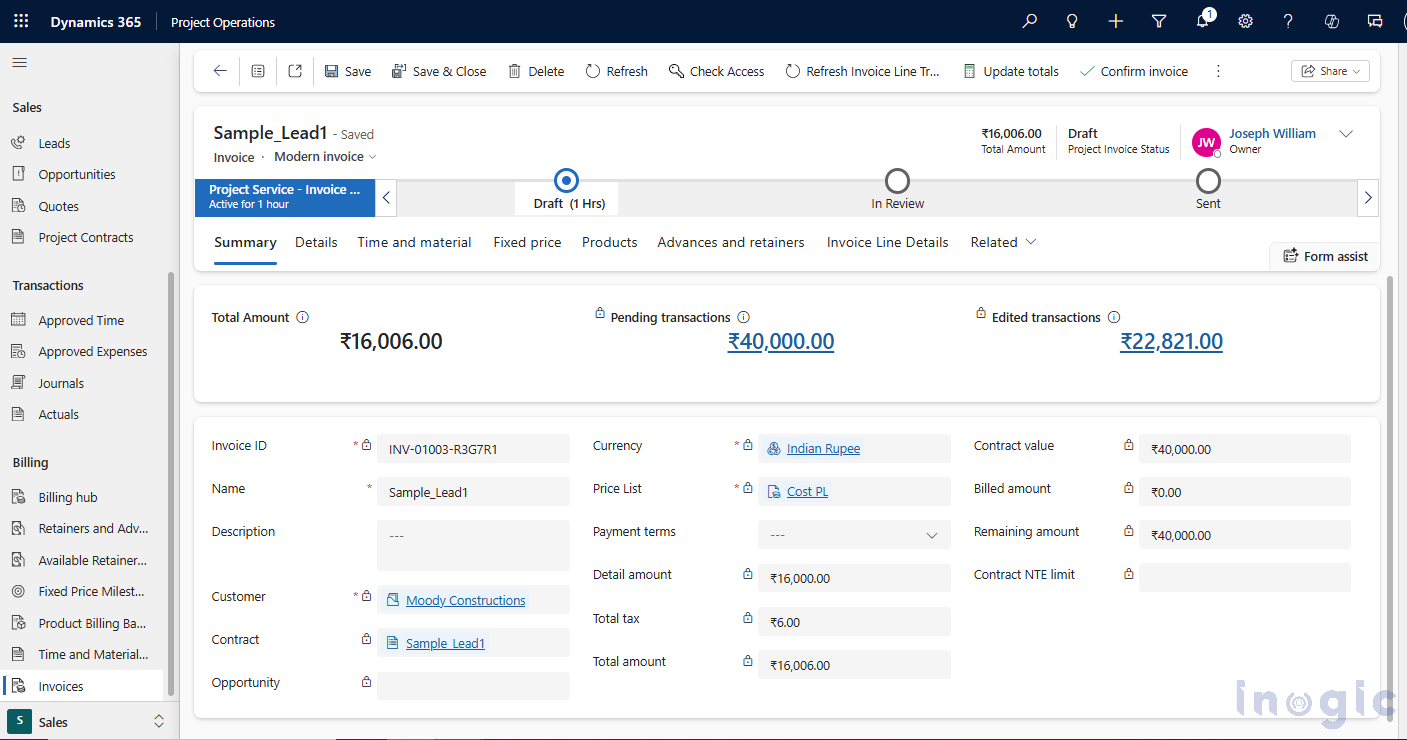Open the notifications bell

[1203, 21]
